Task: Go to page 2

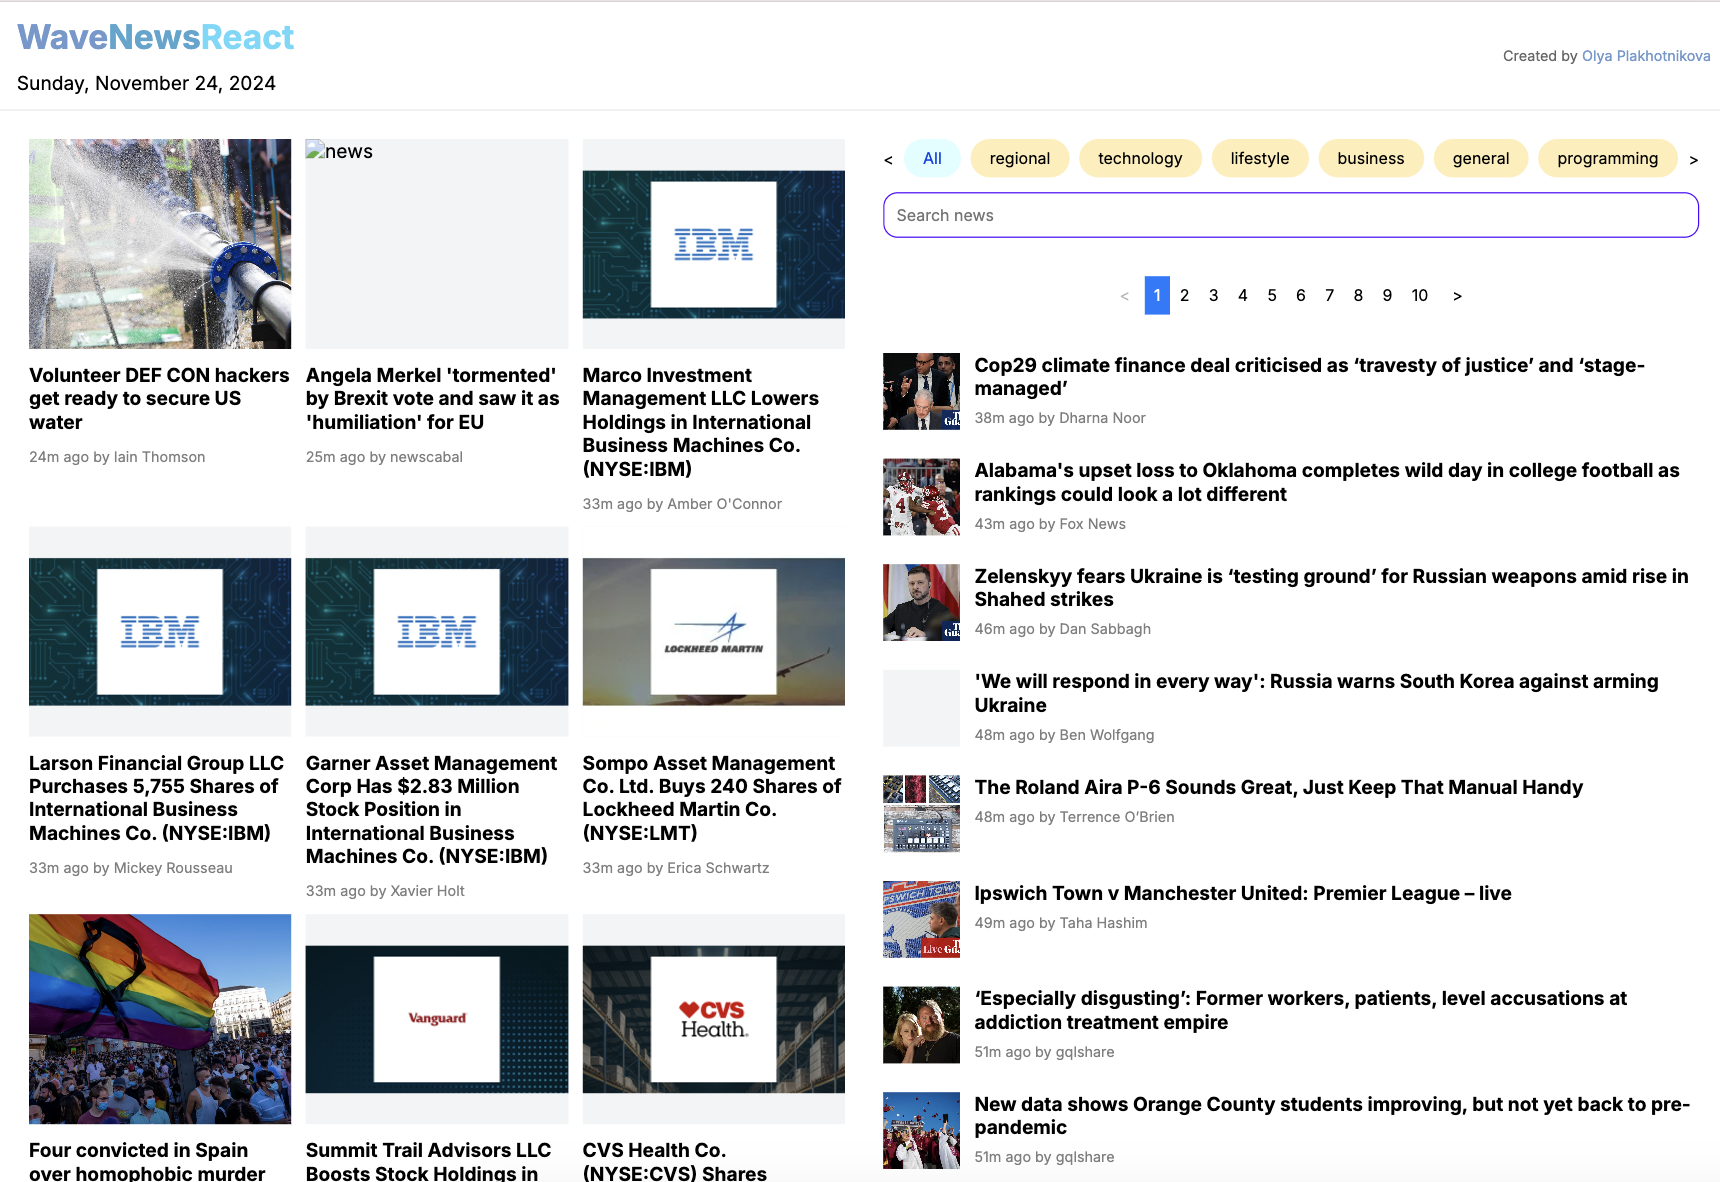Action: coord(1184,295)
